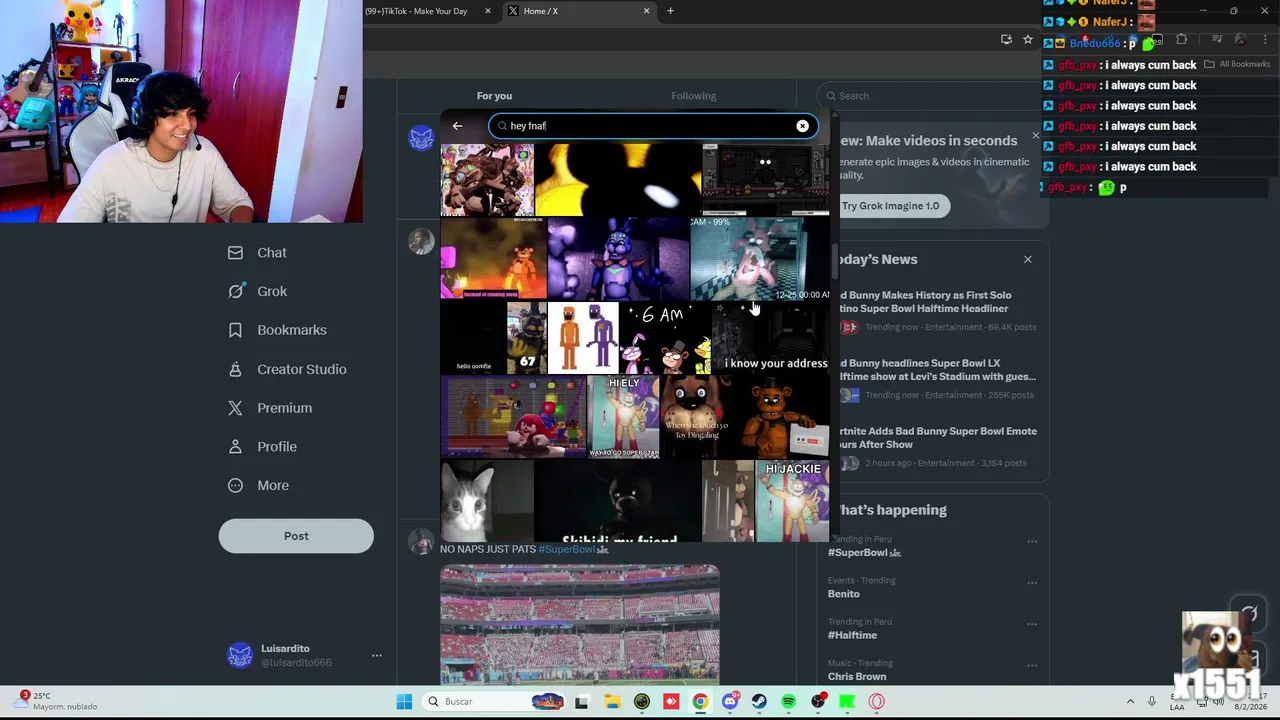Switch to the TikTok browser tab
Image resolution: width=1280 pixels, height=720 pixels.
pyautogui.click(x=416, y=11)
